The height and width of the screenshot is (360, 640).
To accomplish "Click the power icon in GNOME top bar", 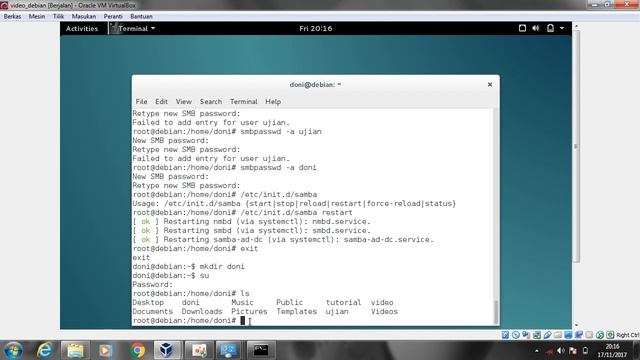I will [x=550, y=28].
